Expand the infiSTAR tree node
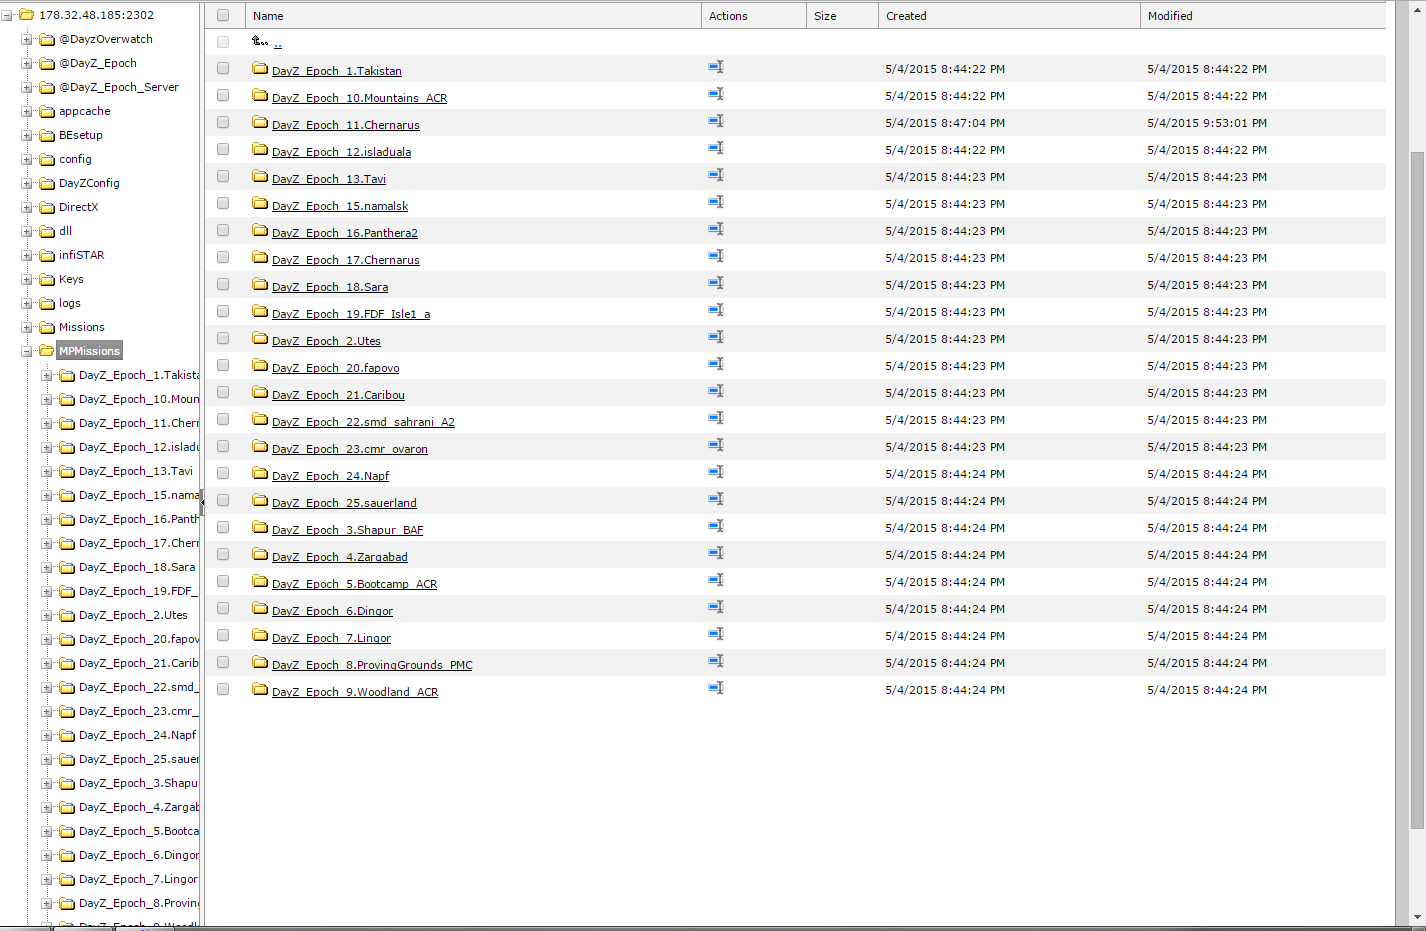This screenshot has width=1426, height=931. click(27, 255)
